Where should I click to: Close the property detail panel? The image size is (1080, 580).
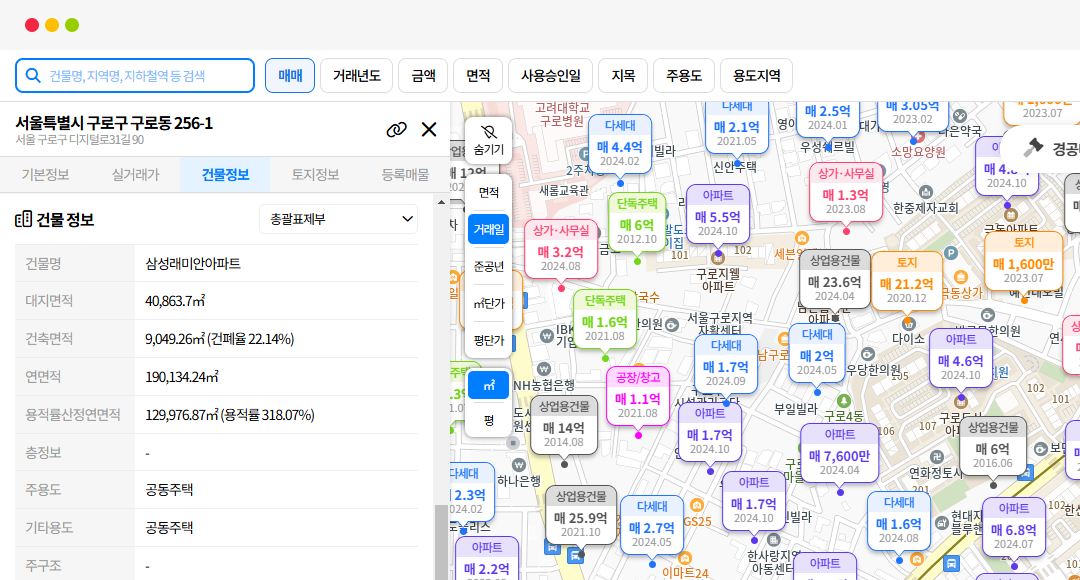click(429, 129)
